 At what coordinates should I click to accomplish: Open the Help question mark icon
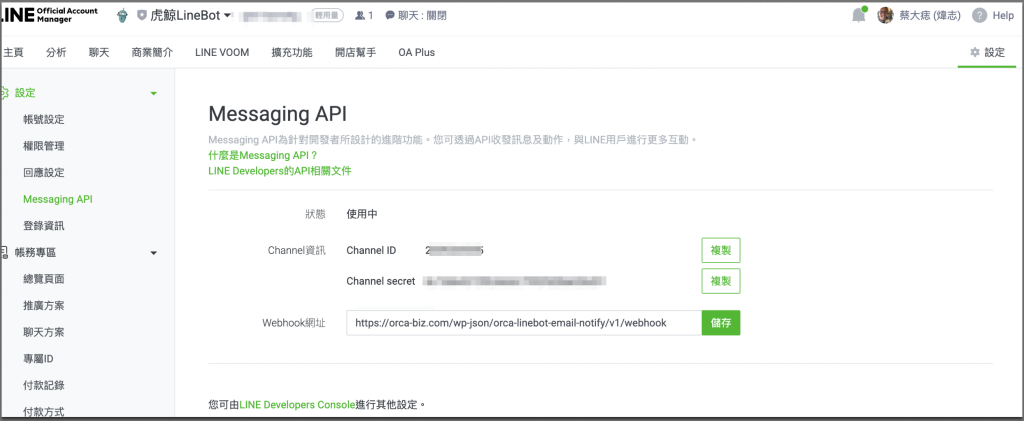[x=979, y=16]
